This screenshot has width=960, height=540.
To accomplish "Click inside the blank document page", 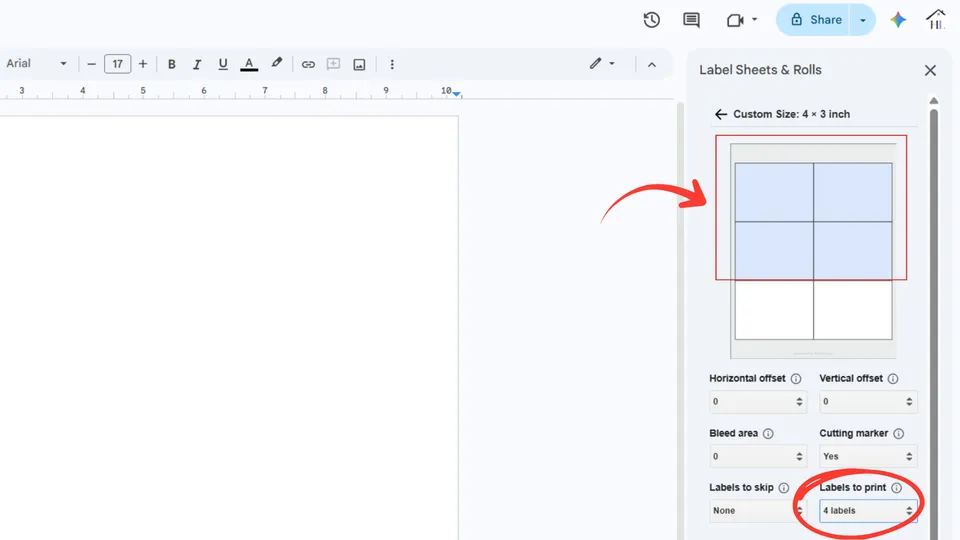I will point(229,328).
